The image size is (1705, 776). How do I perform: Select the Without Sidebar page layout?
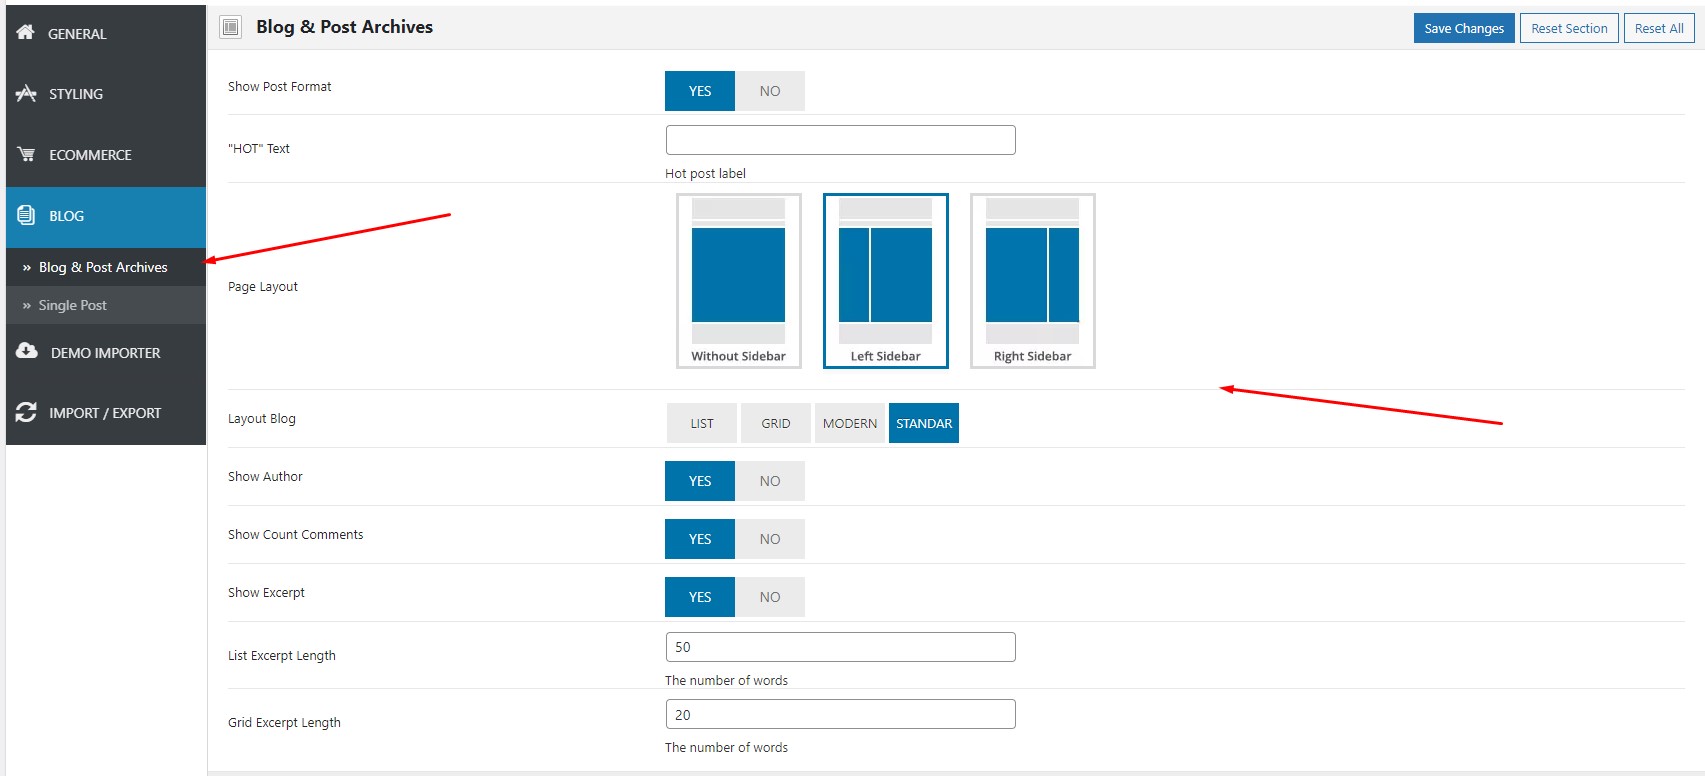click(x=739, y=281)
